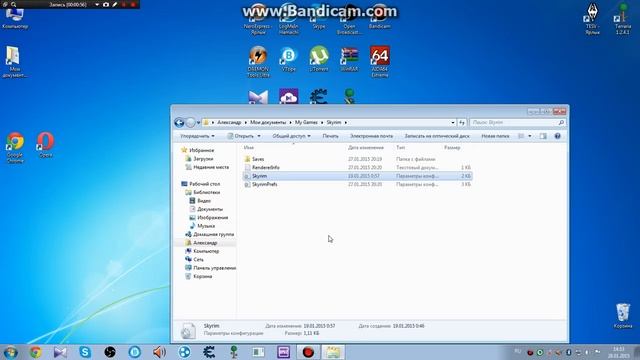Click the search magnifier icon in Explorer
The width and height of the screenshot is (640, 360).
(x=561, y=122)
